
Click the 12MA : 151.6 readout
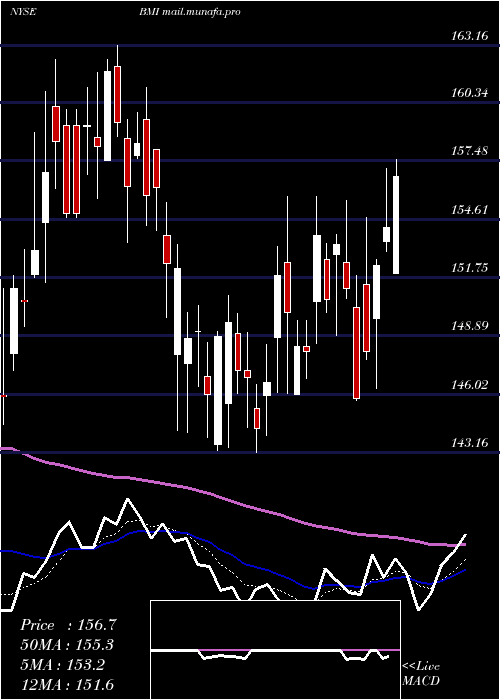point(67,684)
